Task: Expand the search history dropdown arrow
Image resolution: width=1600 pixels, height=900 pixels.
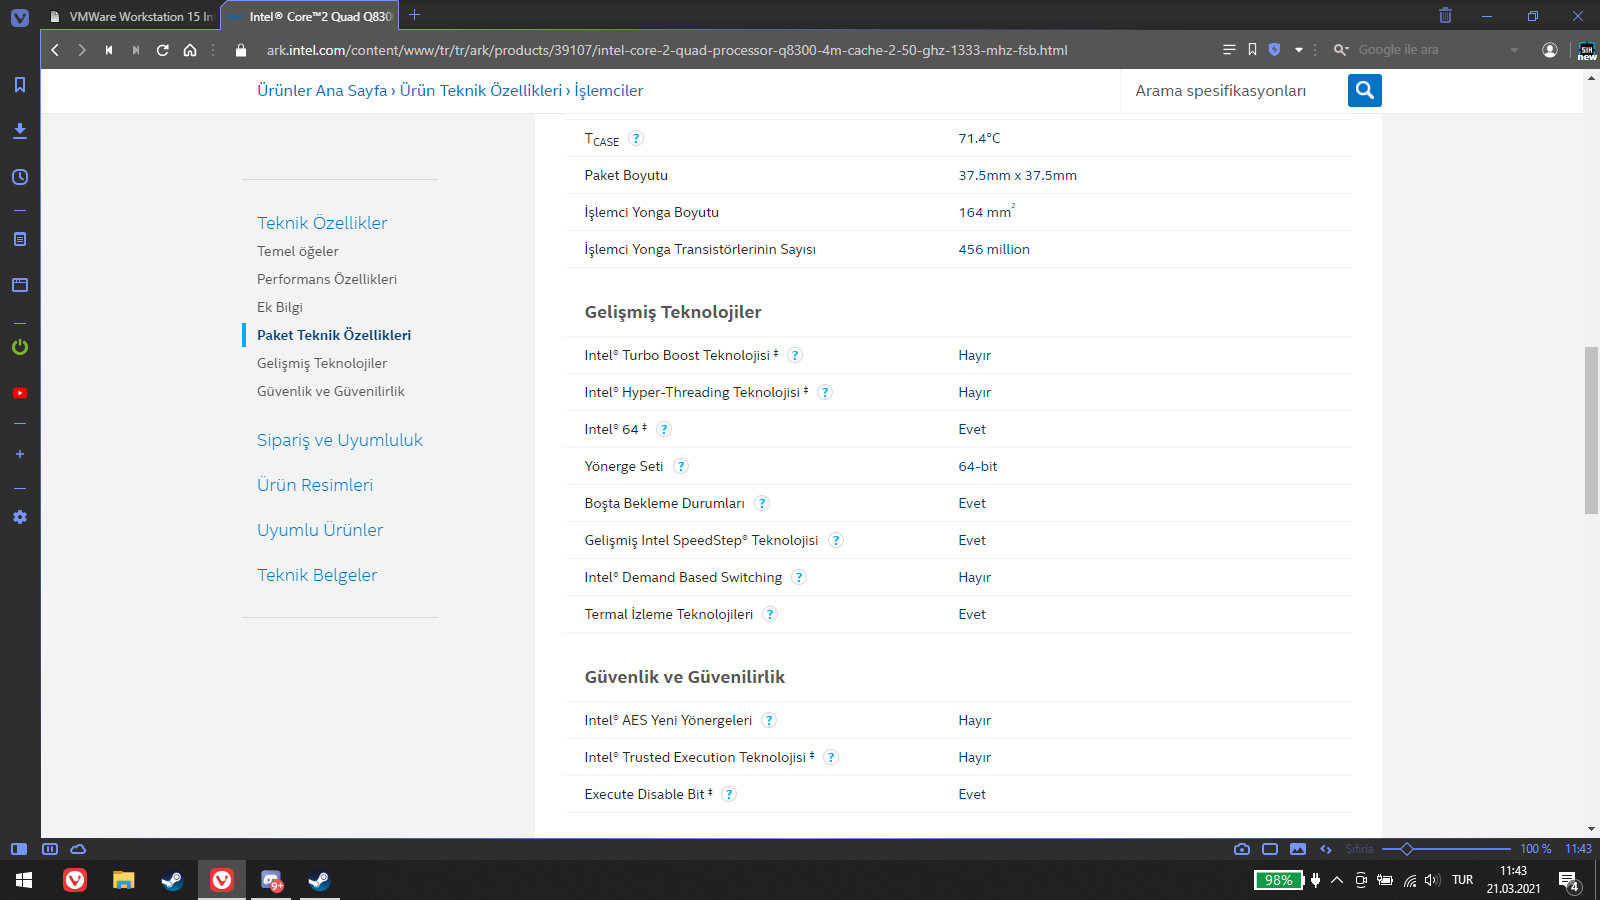Action: click(1514, 50)
